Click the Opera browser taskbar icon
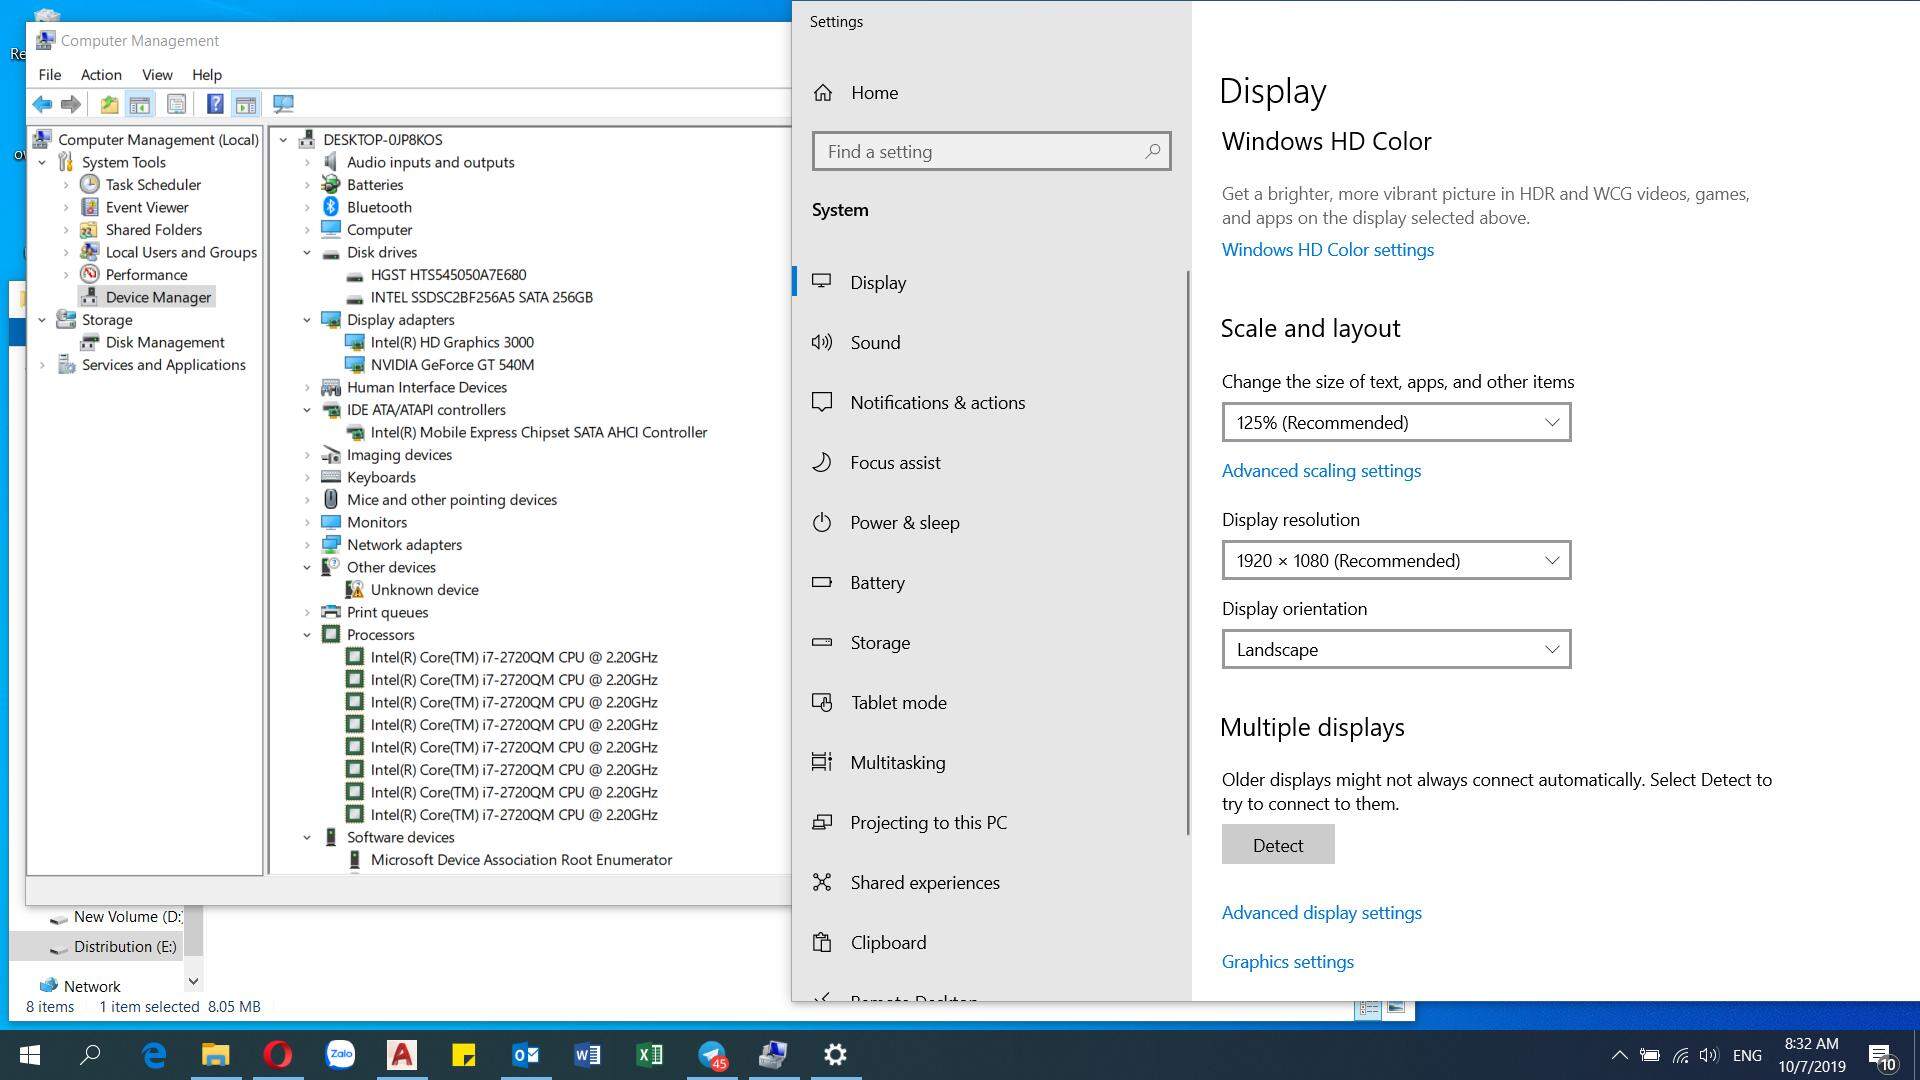 coord(278,1054)
